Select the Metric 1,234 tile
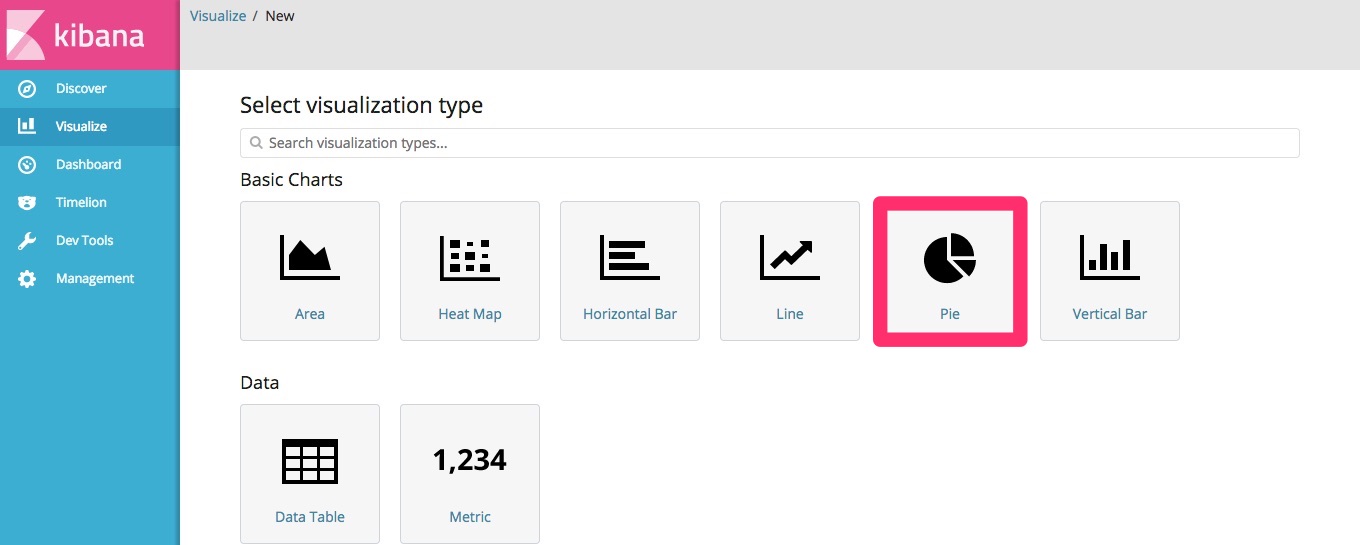The height and width of the screenshot is (545, 1360). pyautogui.click(x=470, y=474)
